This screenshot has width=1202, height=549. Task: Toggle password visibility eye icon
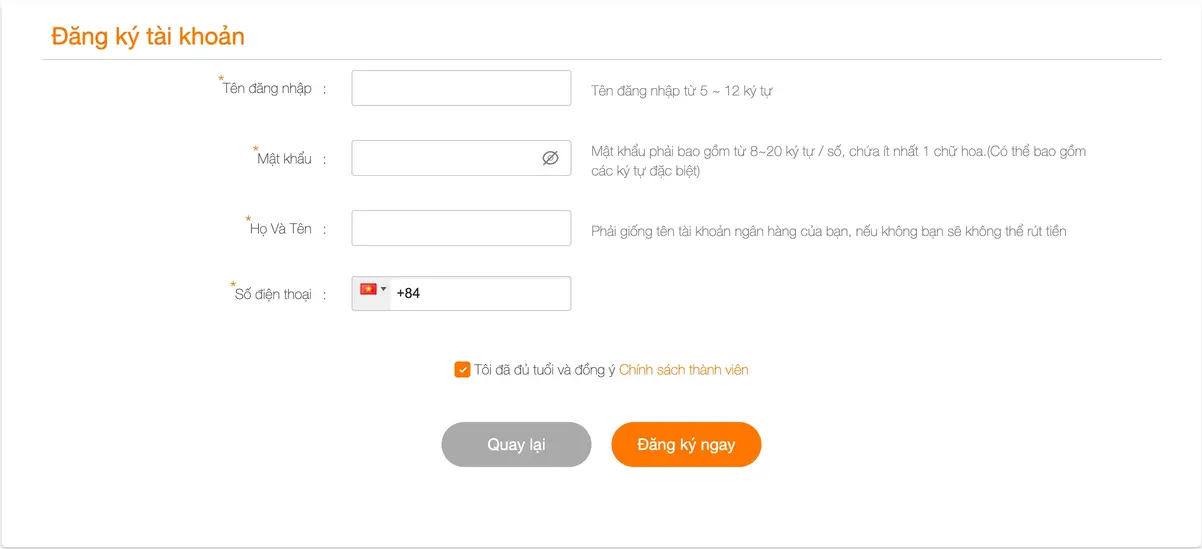tap(550, 158)
